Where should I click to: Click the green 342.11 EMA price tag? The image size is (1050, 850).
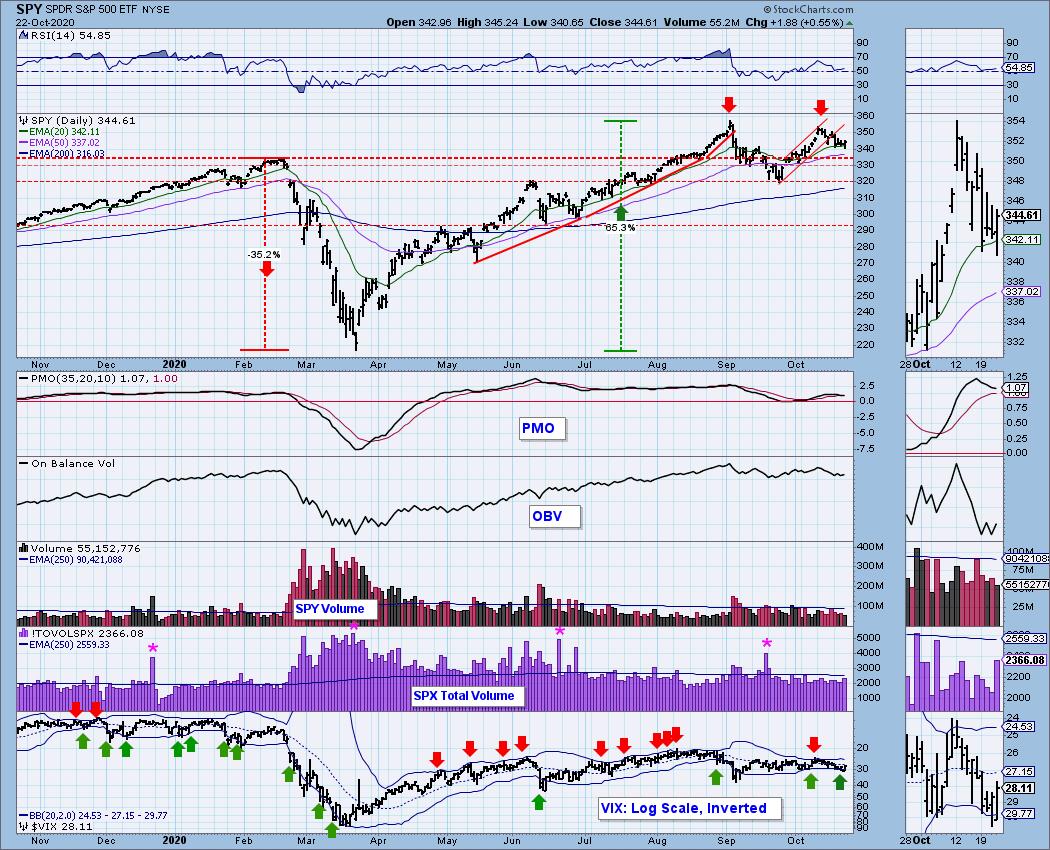pyautogui.click(x=1022, y=239)
